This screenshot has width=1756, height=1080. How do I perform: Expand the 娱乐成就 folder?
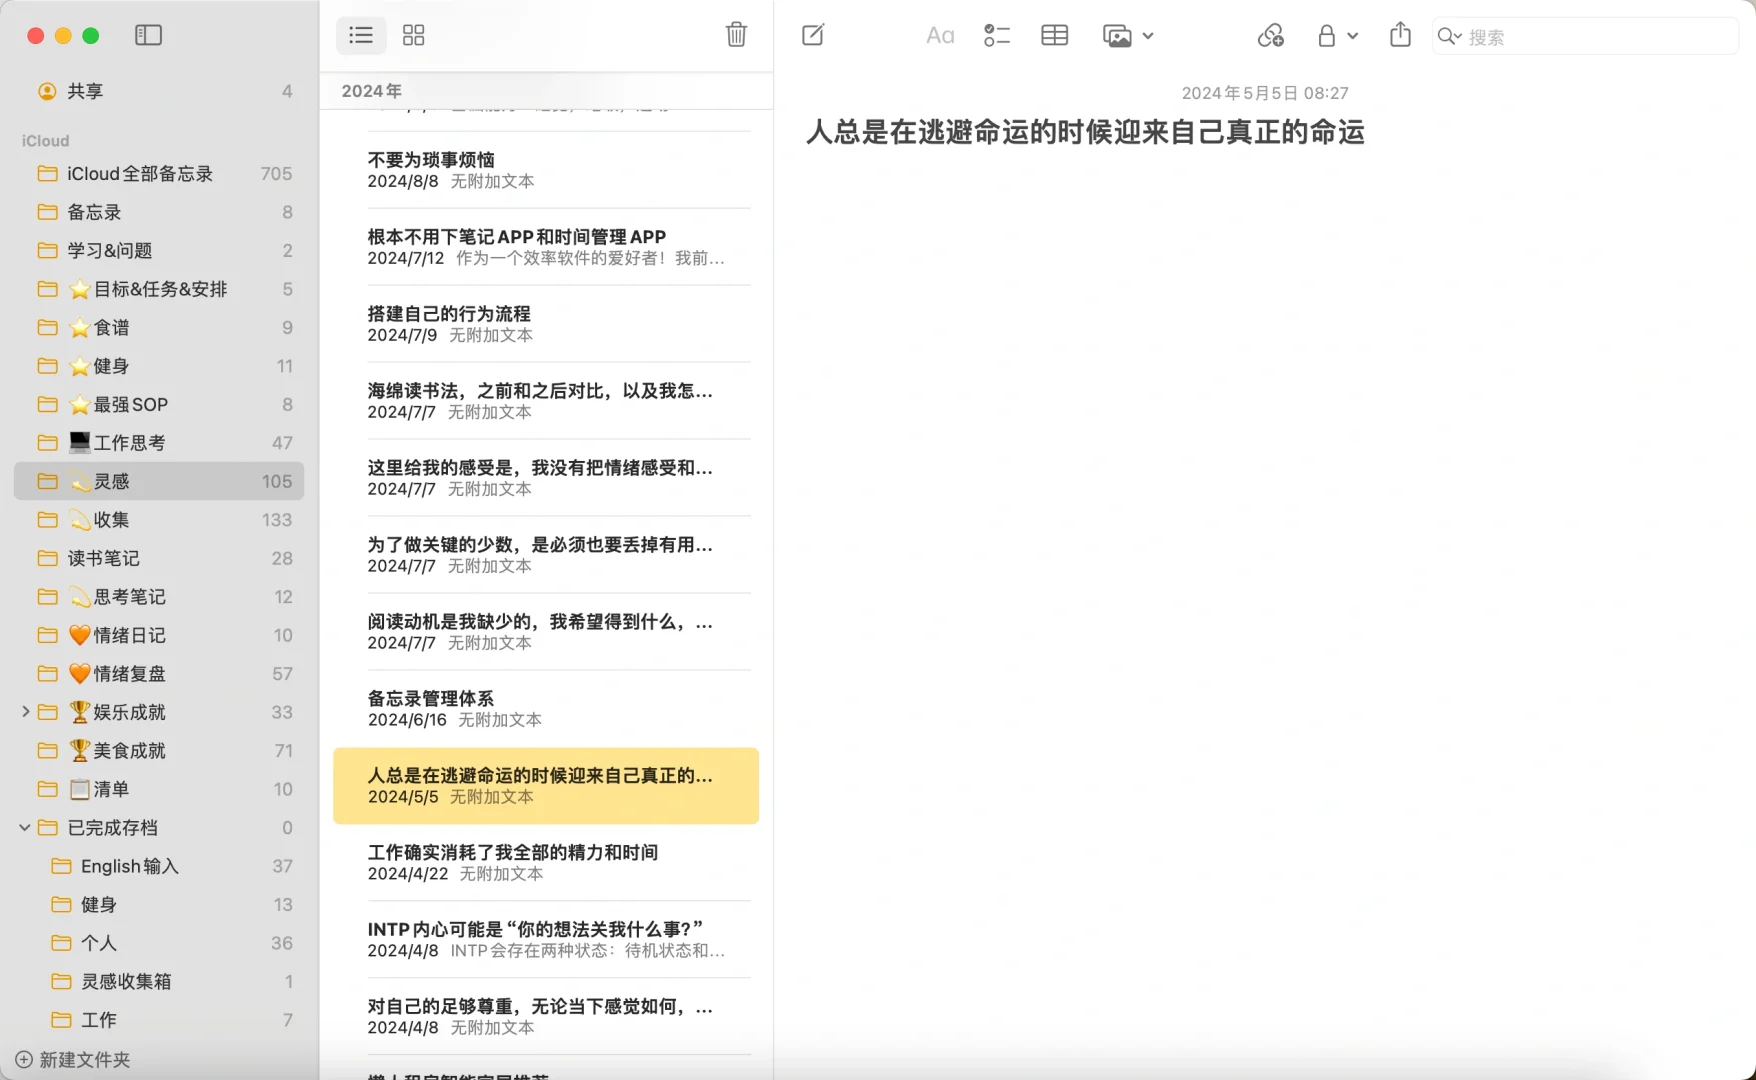[25, 712]
